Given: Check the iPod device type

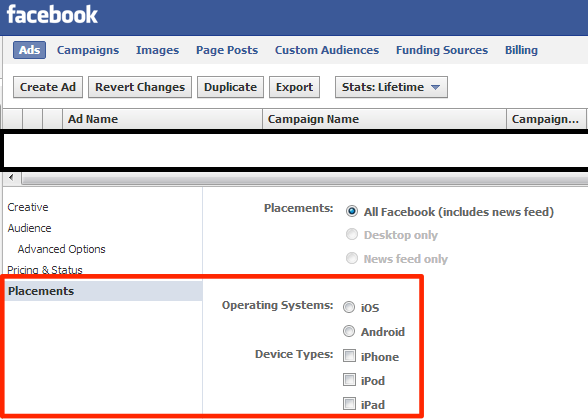Looking at the screenshot, I should tap(349, 380).
